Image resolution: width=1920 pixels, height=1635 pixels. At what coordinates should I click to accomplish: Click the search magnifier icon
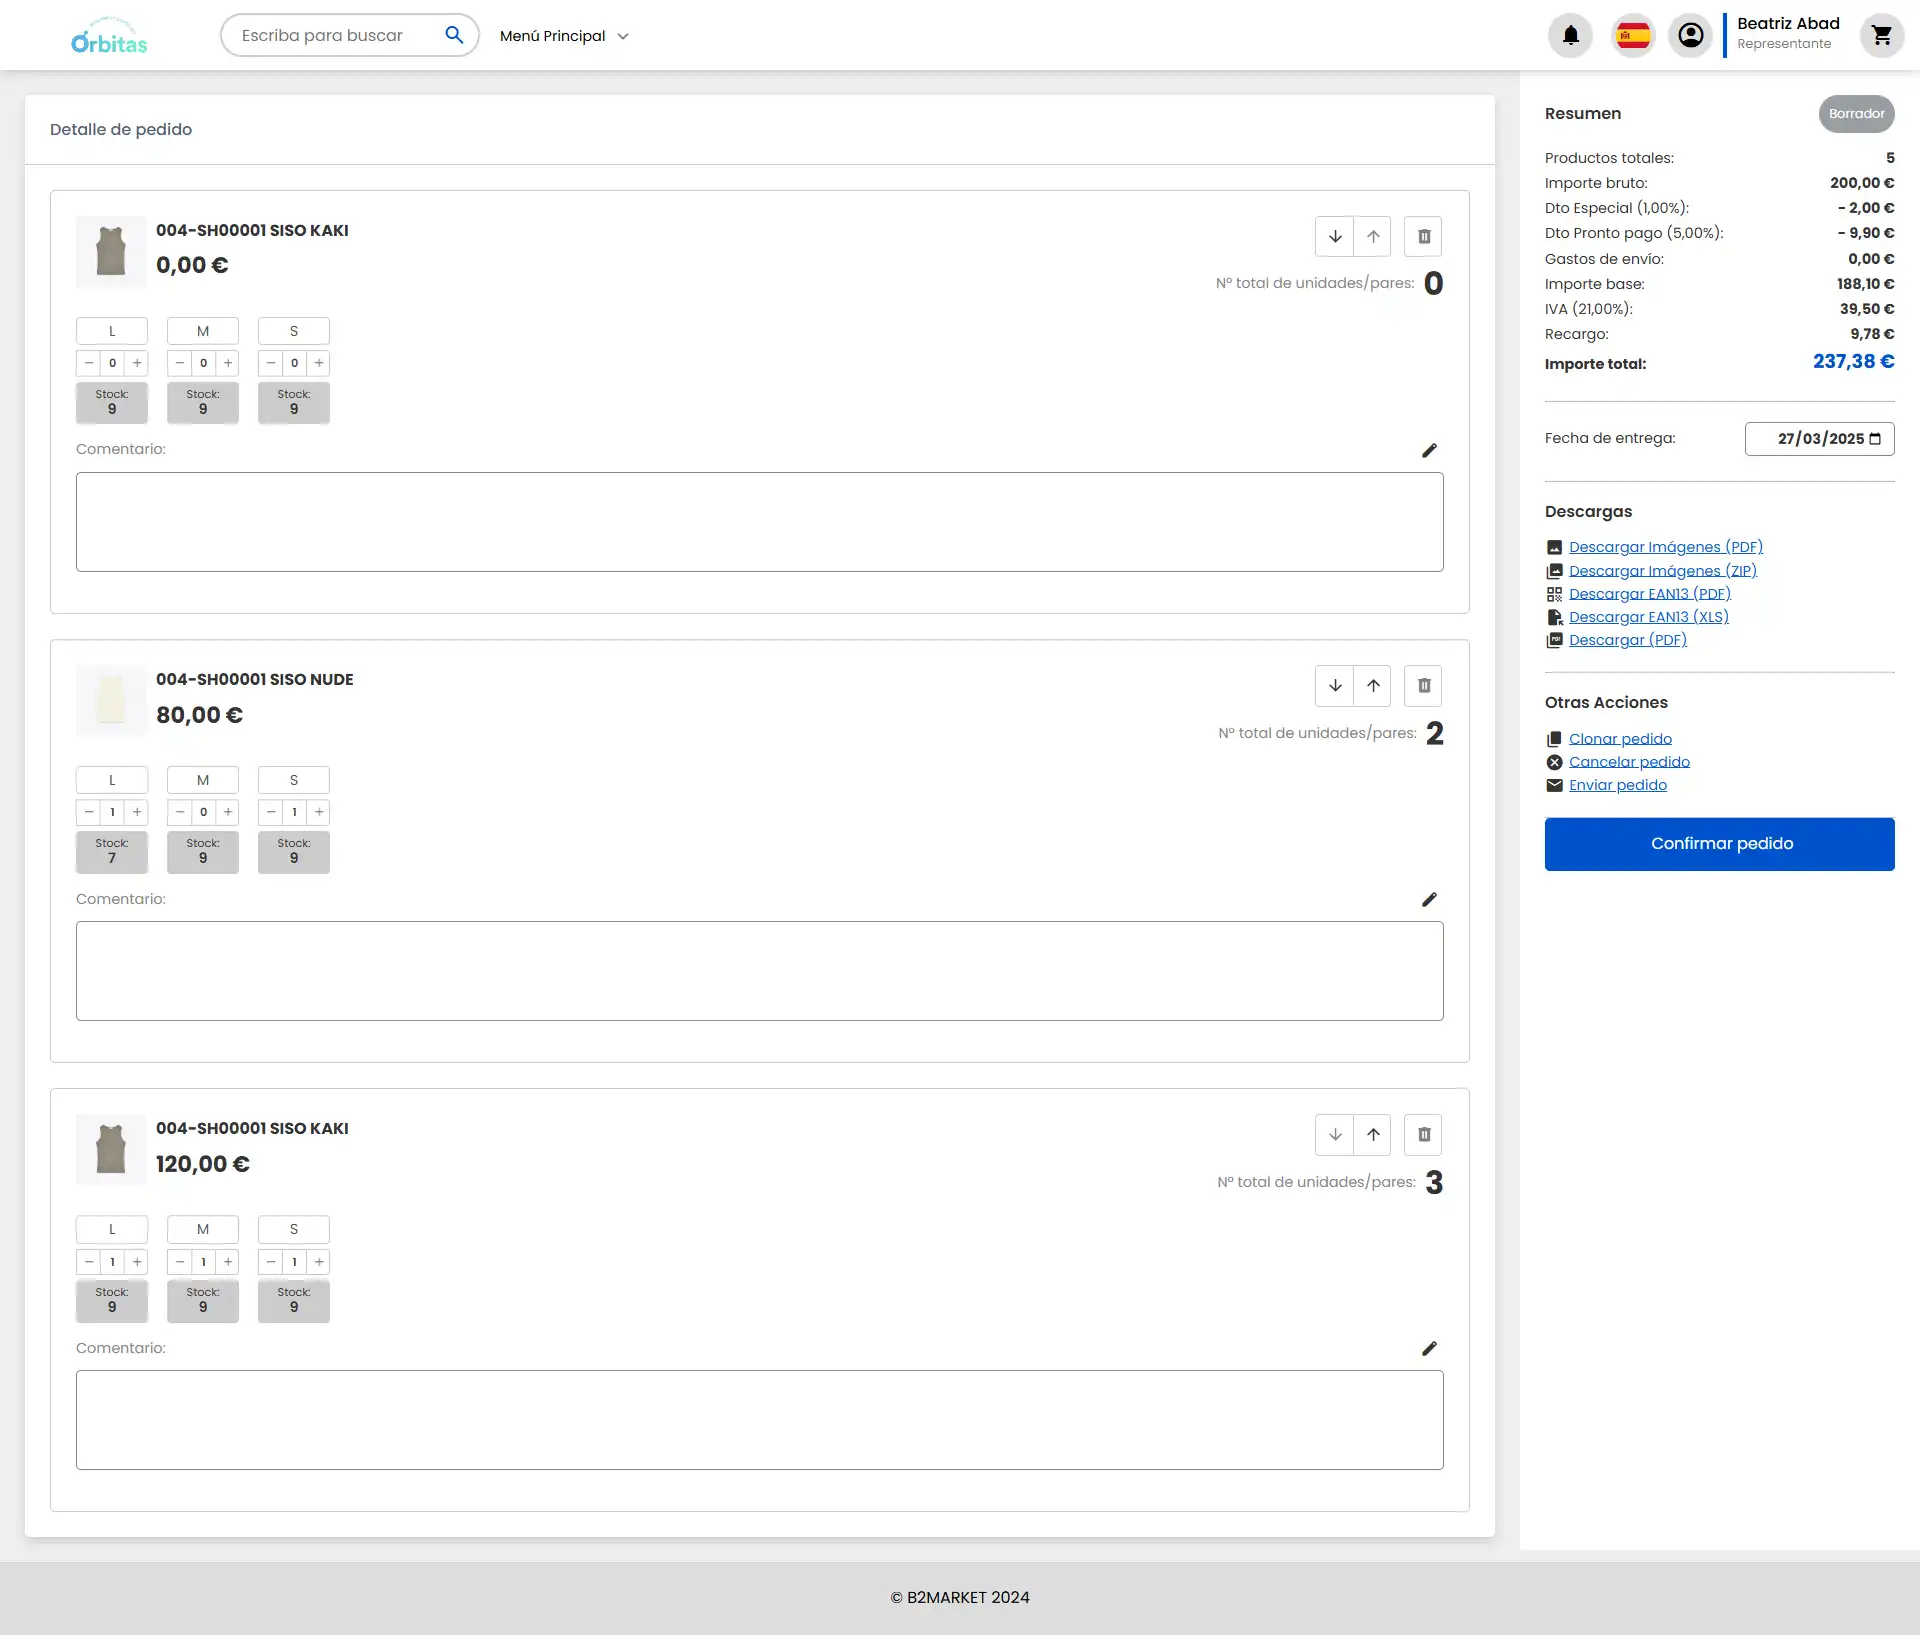(454, 35)
